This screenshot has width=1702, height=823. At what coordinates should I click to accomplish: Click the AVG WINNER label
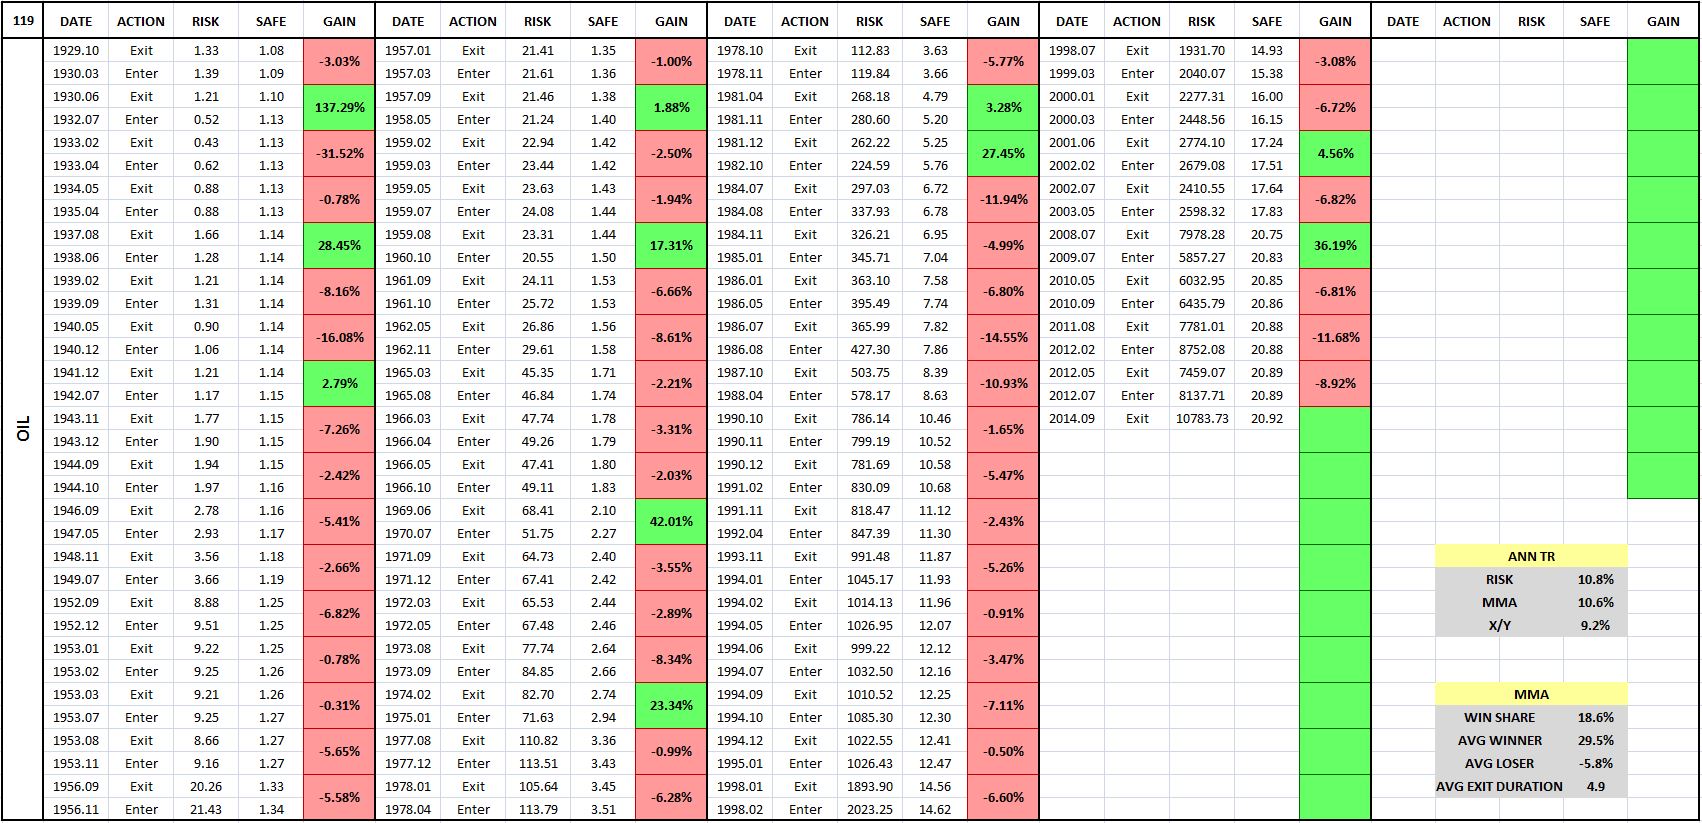point(1499,740)
